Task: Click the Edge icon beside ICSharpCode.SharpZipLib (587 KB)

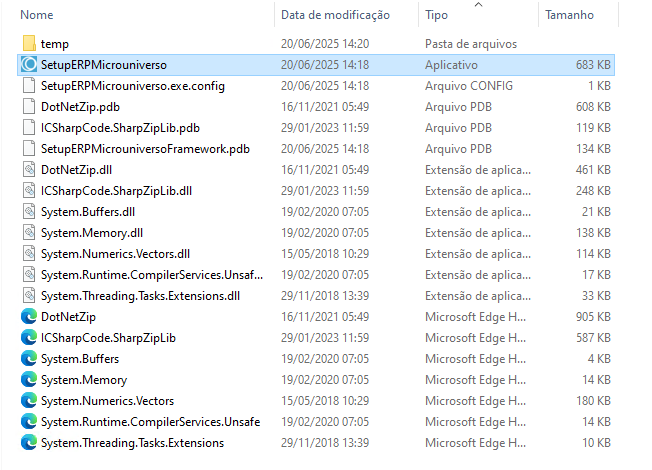Action: click(29, 337)
